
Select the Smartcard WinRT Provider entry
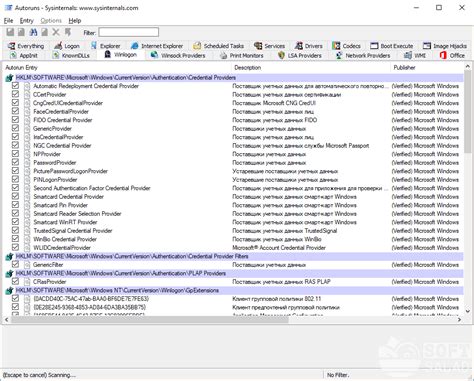coord(65,222)
